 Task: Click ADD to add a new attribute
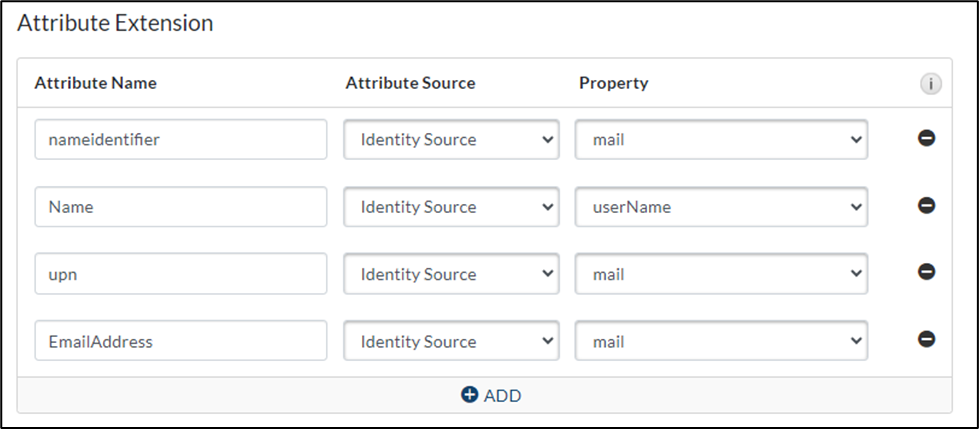(491, 395)
